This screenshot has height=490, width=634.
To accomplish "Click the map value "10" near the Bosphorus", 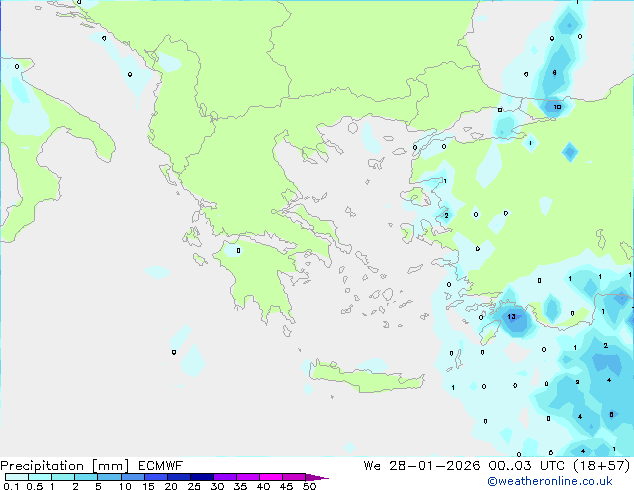I will click(x=557, y=107).
